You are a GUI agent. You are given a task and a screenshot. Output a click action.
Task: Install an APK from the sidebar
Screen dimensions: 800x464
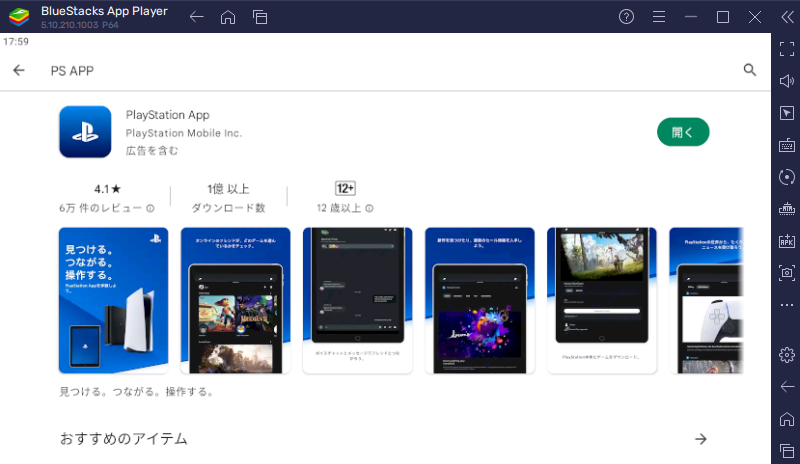point(787,240)
